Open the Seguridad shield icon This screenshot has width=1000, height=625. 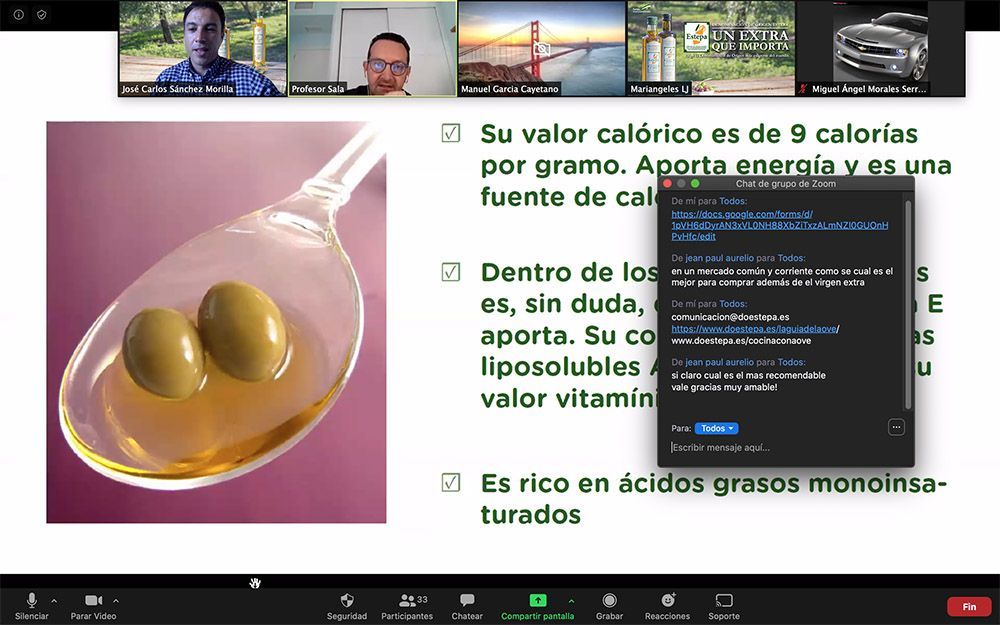(x=347, y=600)
